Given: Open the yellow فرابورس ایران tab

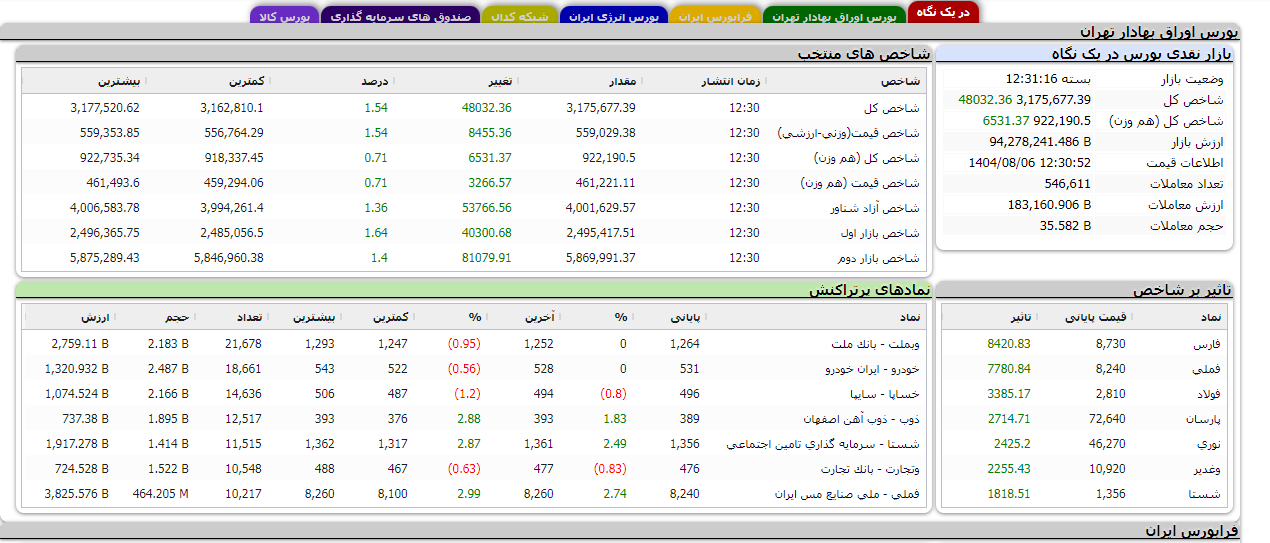Looking at the screenshot, I should coord(714,17).
